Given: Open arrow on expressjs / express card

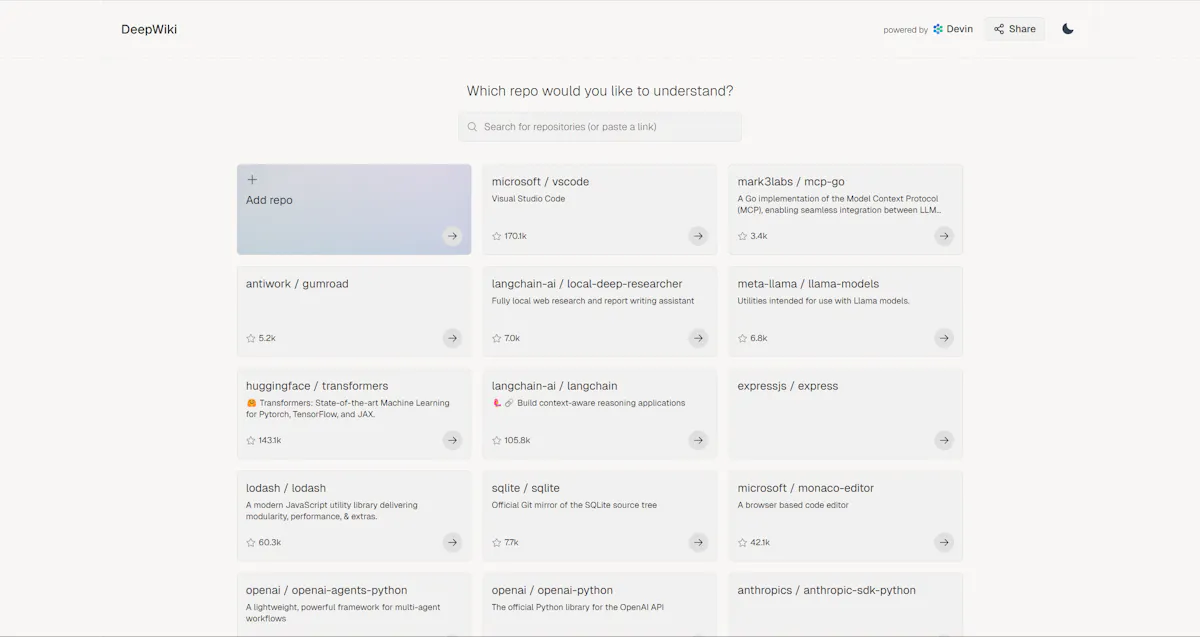Looking at the screenshot, I should [944, 440].
